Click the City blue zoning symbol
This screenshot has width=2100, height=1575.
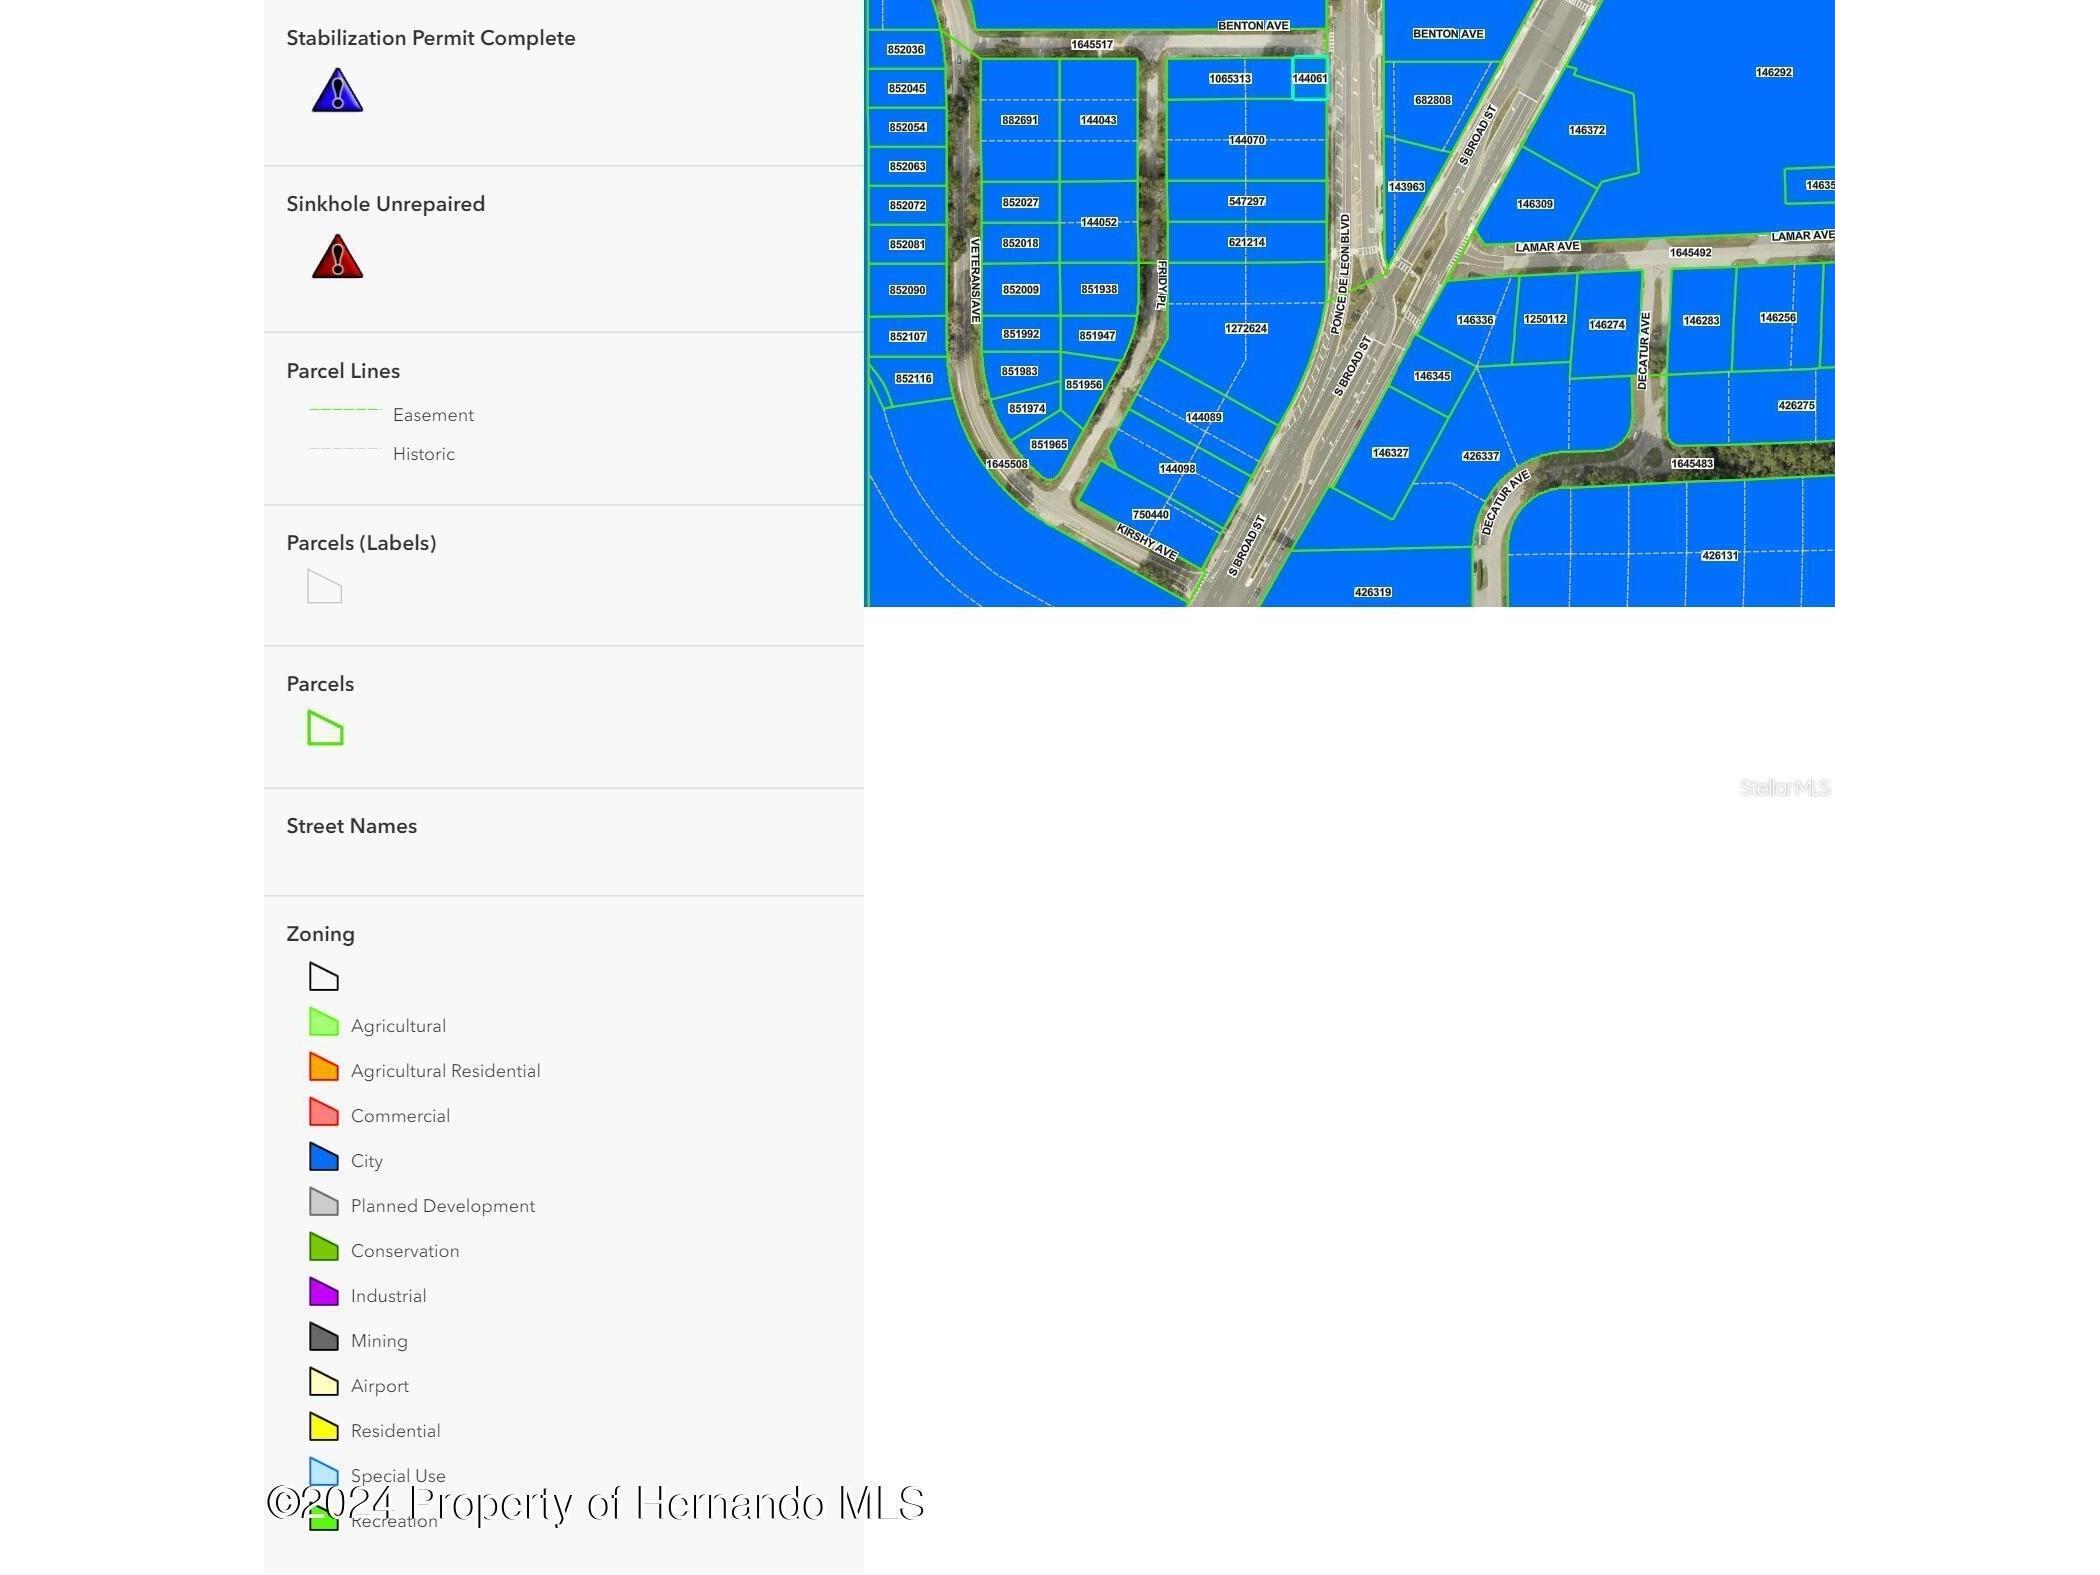(x=324, y=1157)
